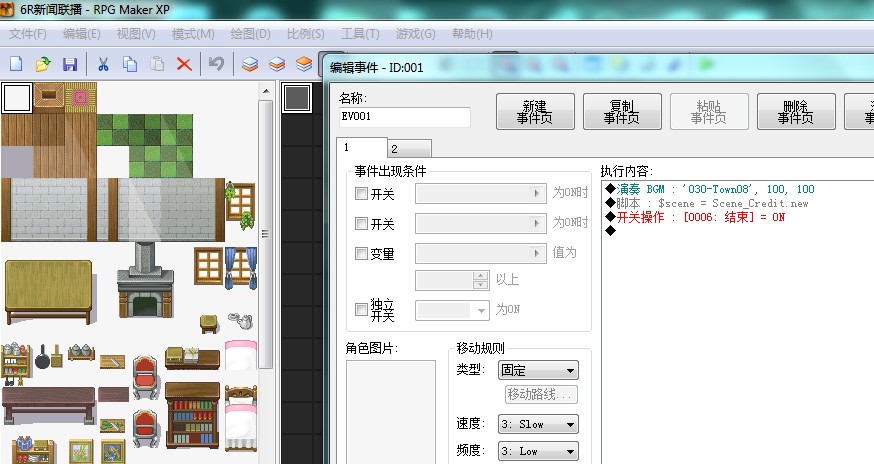Open the 变量 variable selector

(480, 254)
